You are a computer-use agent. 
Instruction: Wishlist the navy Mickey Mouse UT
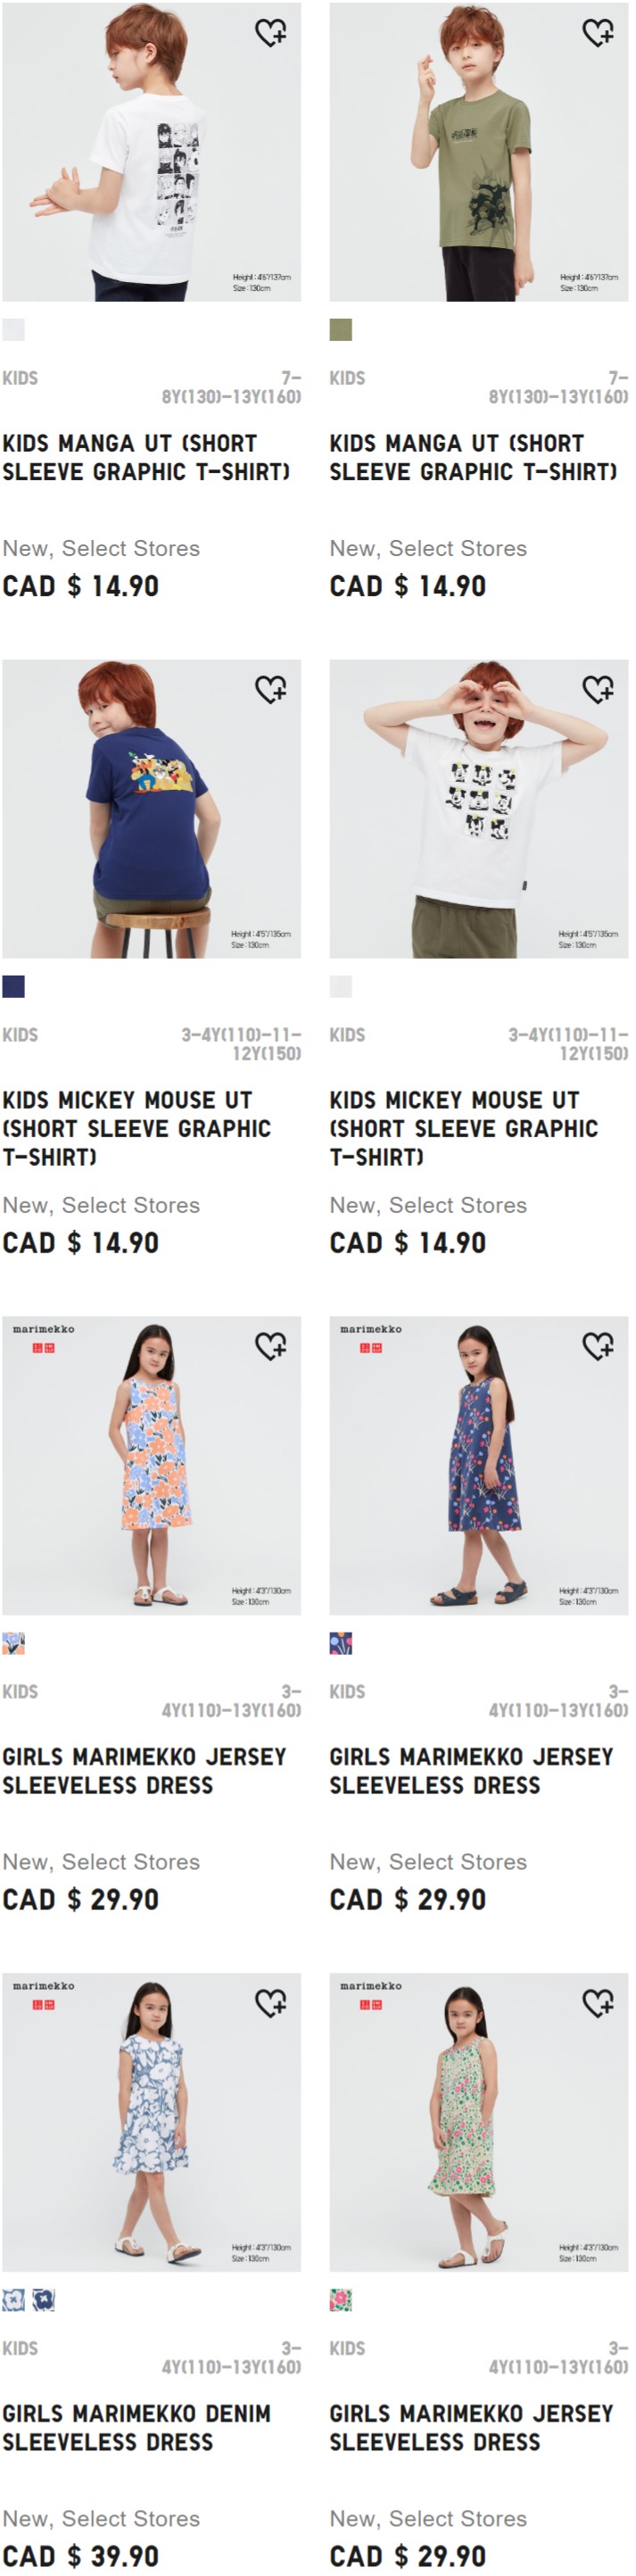(x=271, y=689)
